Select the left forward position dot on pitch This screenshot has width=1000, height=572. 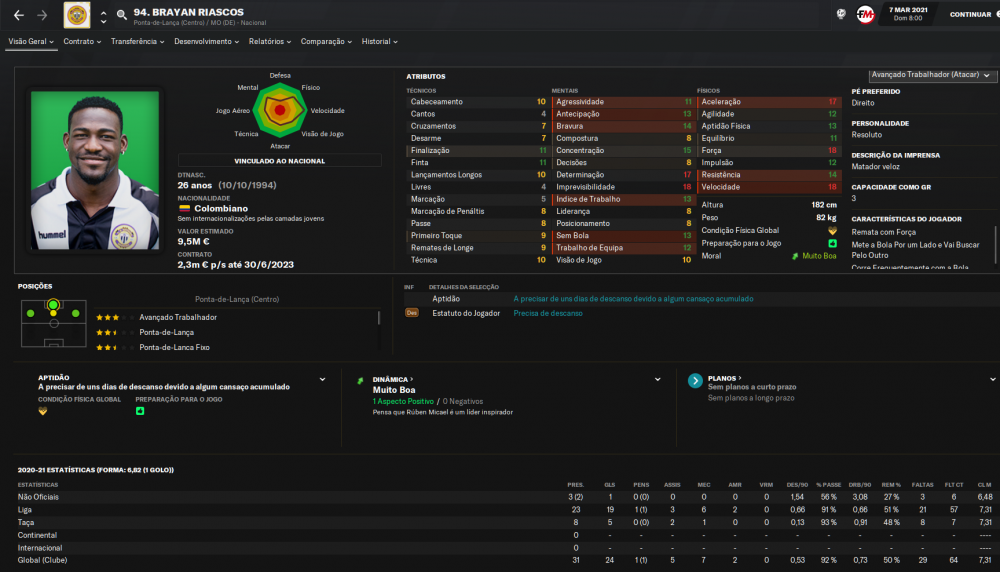31,313
